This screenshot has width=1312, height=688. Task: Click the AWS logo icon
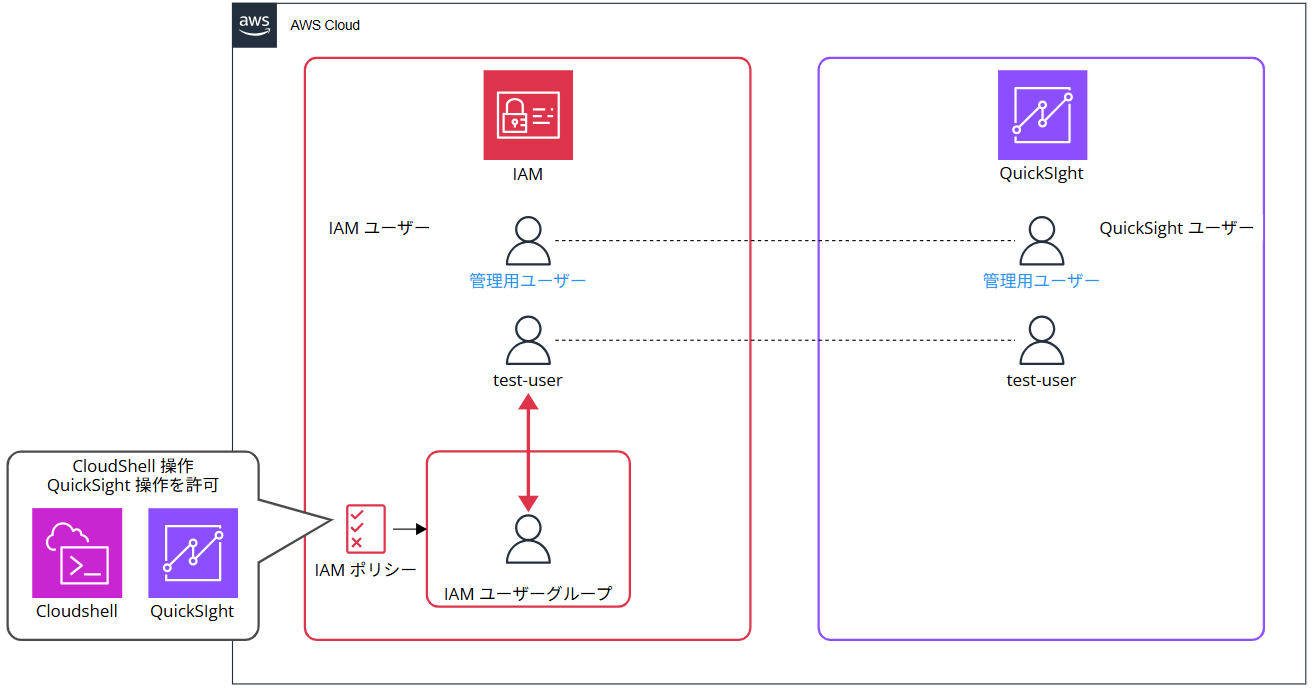tap(254, 26)
